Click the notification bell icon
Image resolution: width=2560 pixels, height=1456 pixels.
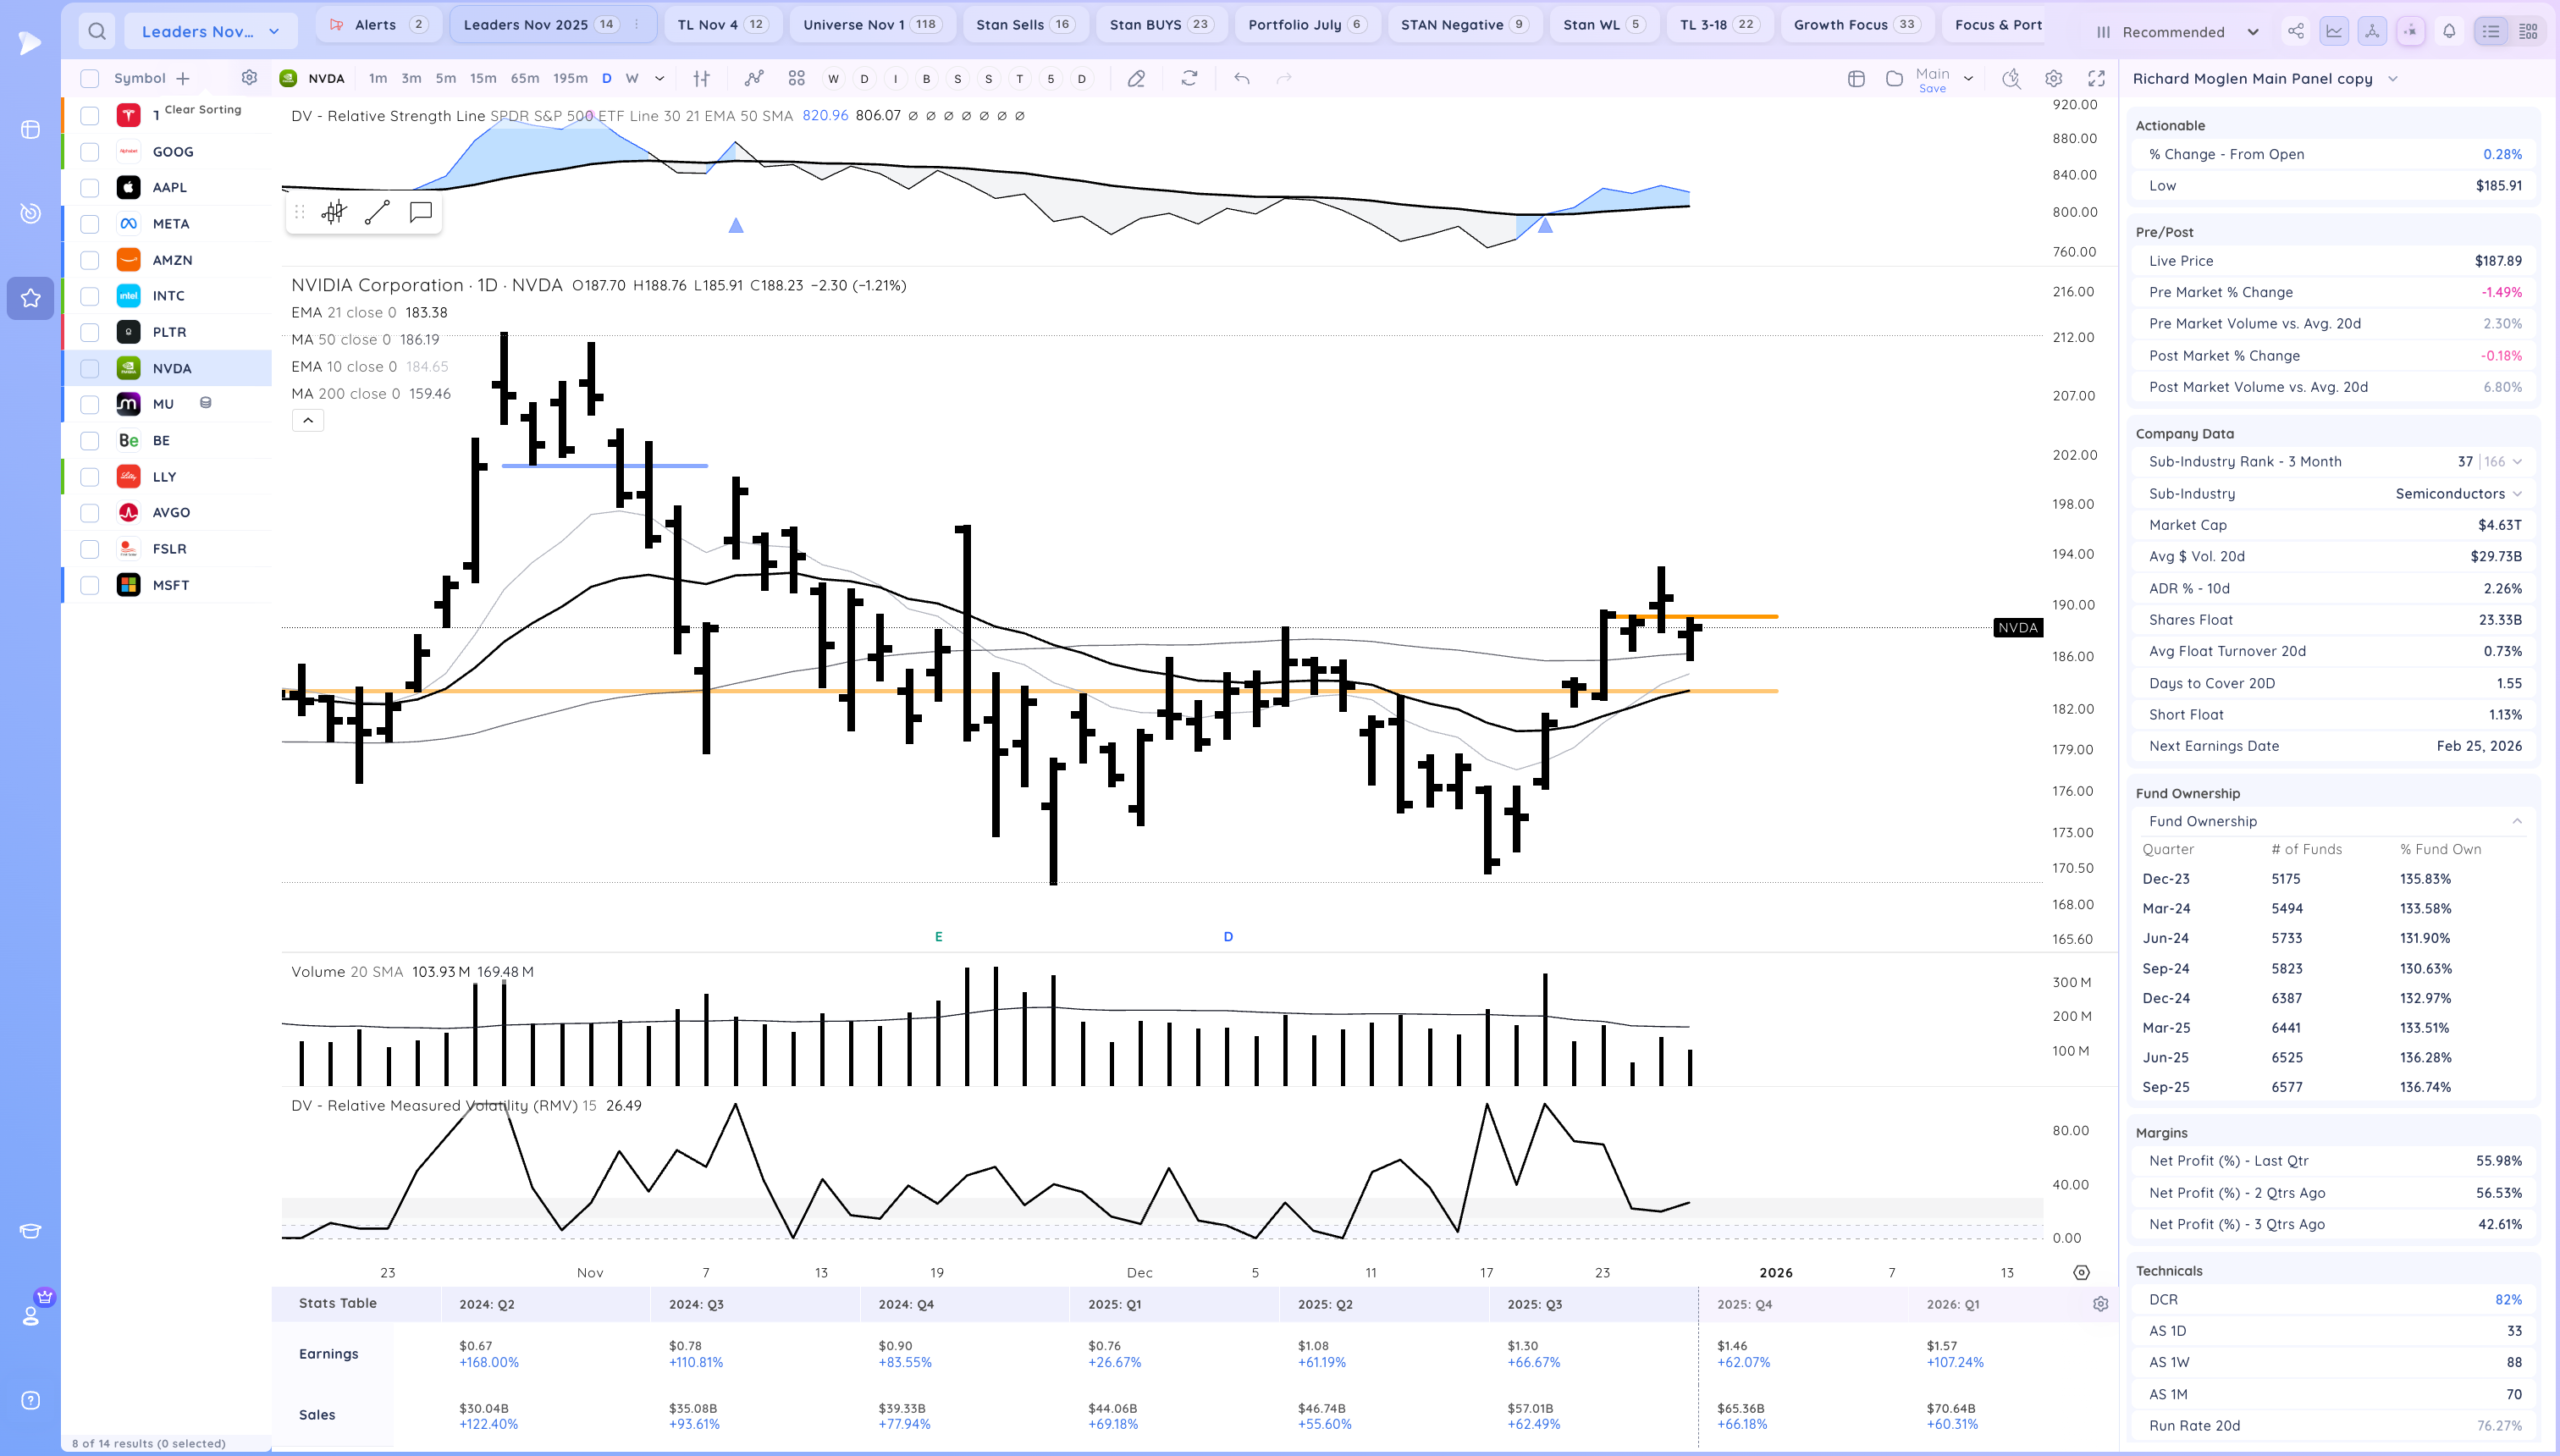click(2449, 31)
